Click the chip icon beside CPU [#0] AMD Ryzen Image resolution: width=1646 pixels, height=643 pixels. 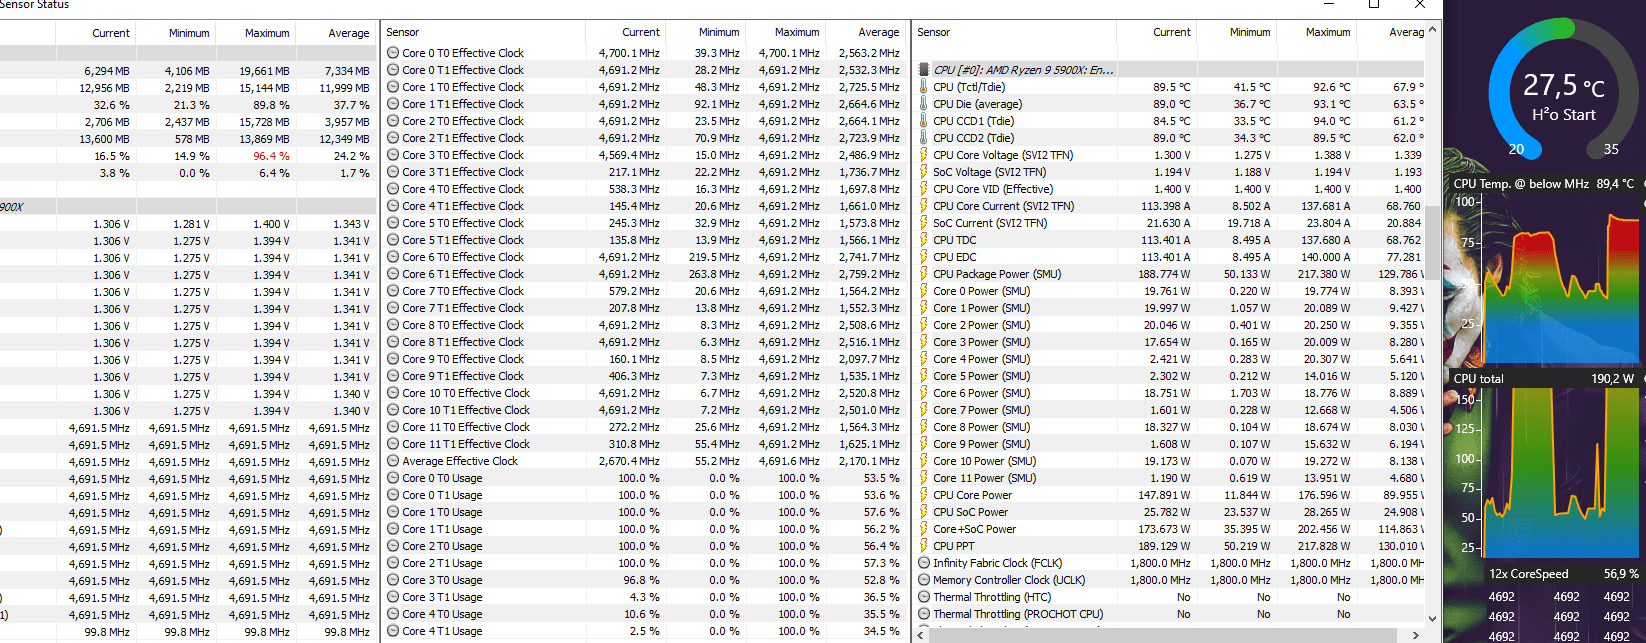coord(923,70)
